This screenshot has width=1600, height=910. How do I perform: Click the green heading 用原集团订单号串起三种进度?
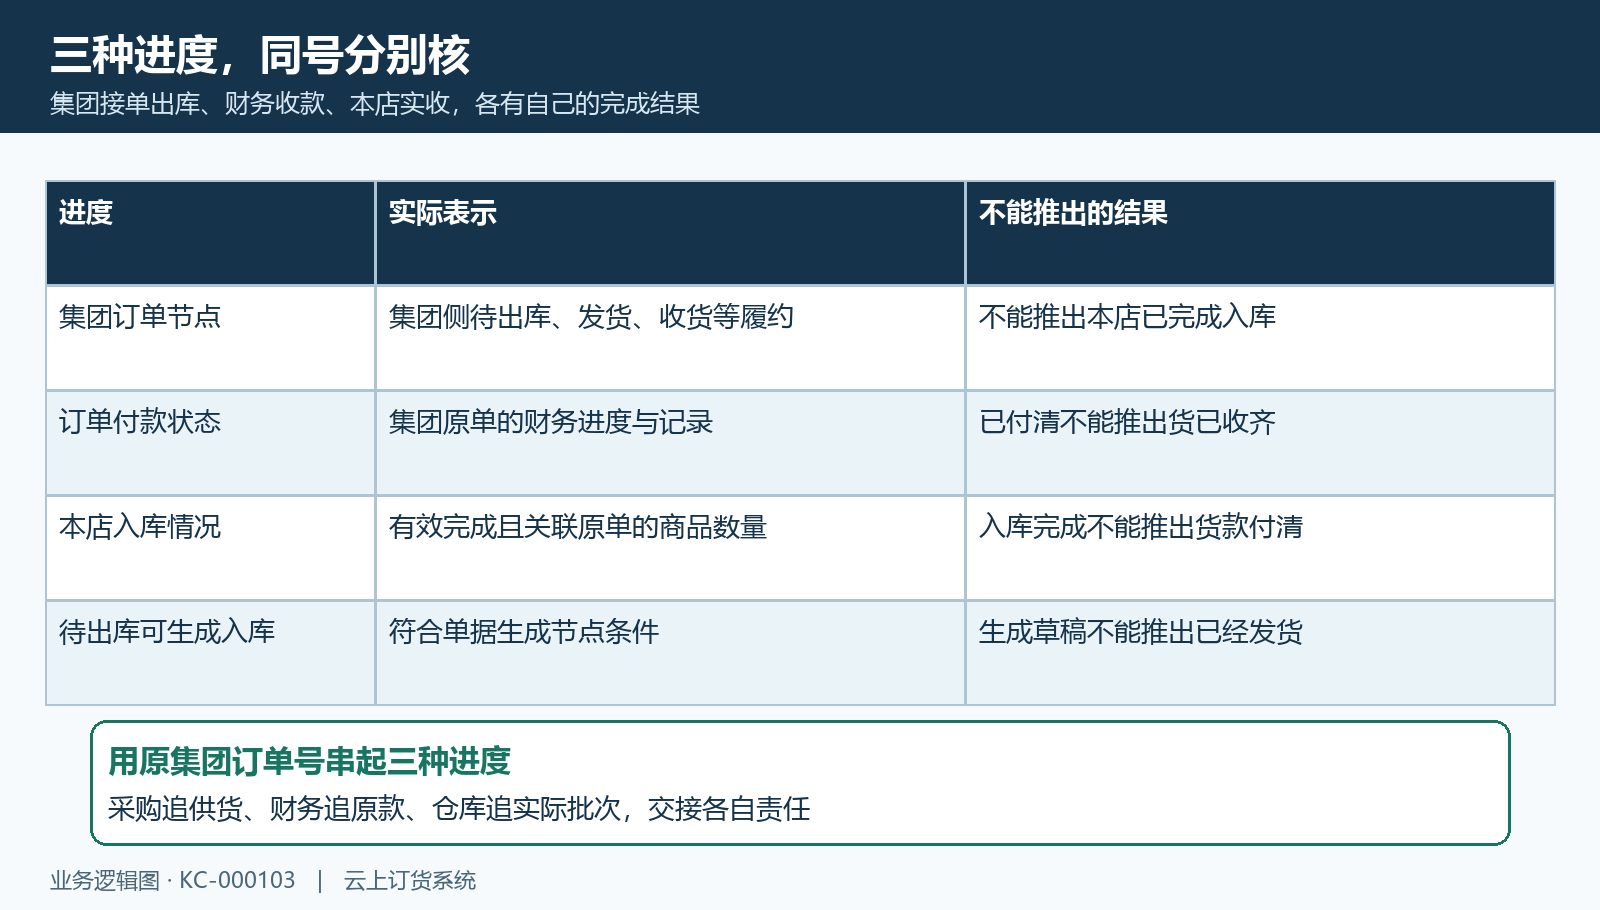[309, 762]
